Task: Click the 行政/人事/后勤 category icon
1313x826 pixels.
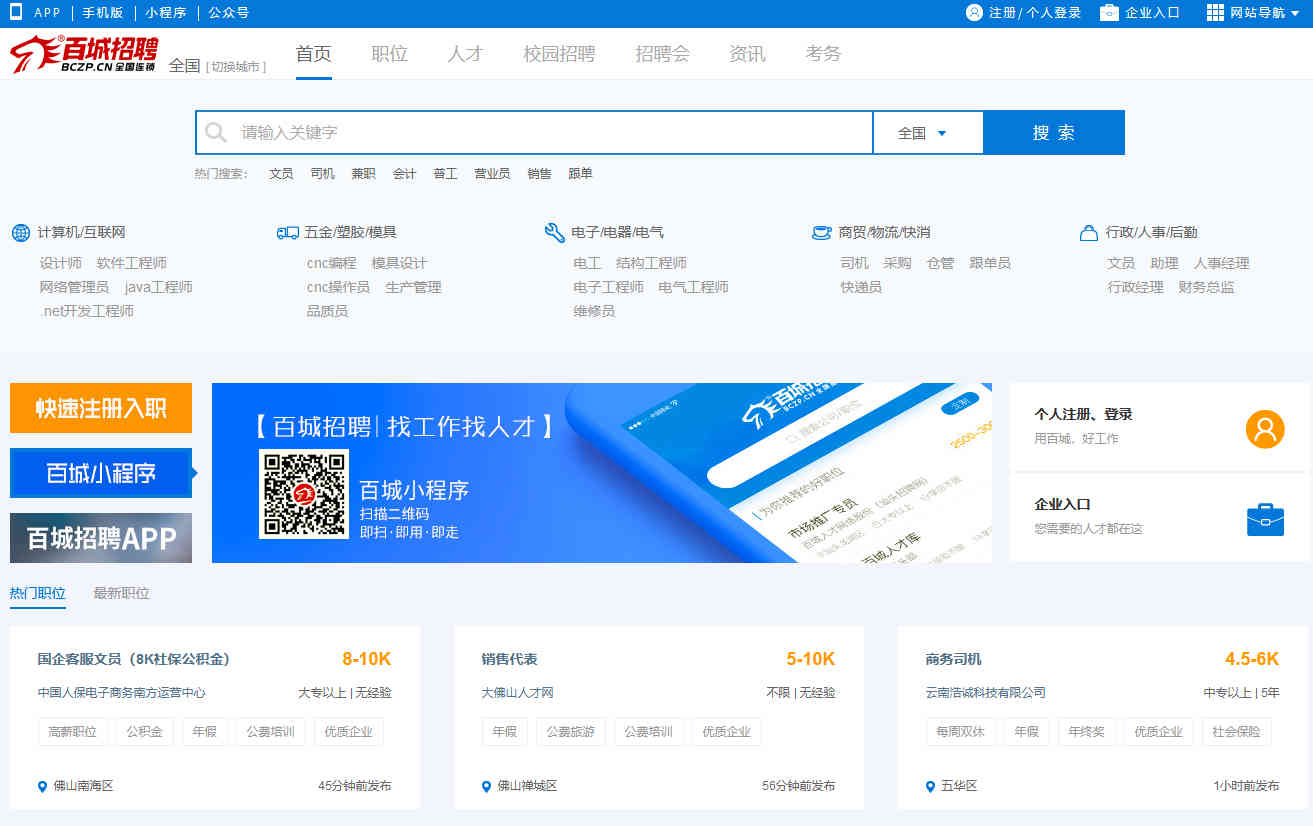Action: pyautogui.click(x=1088, y=232)
